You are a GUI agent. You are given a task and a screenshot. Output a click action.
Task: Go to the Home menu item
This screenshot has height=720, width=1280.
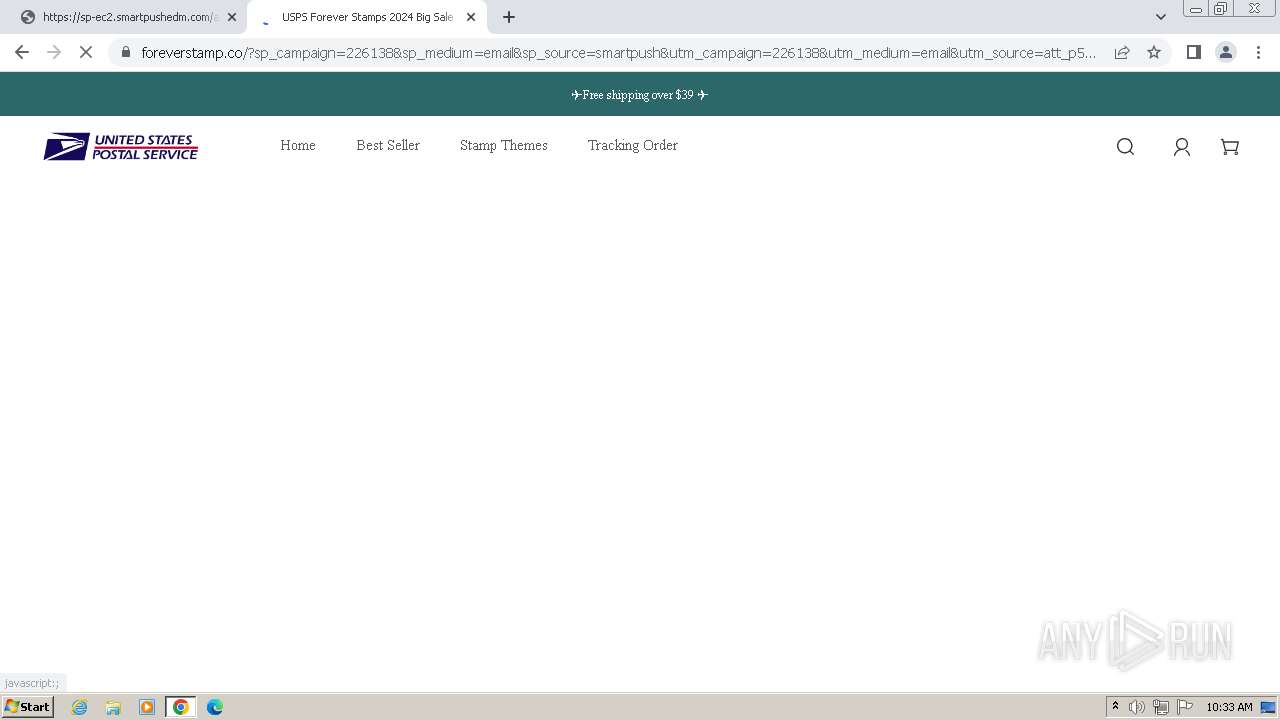[x=298, y=145]
